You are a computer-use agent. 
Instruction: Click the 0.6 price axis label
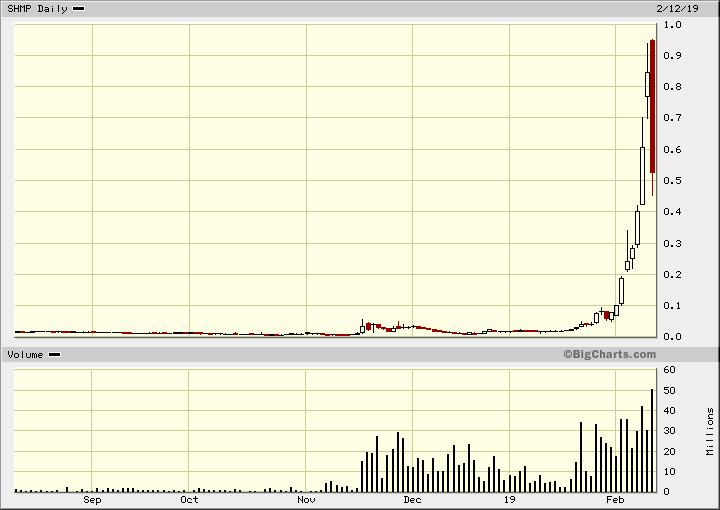pyautogui.click(x=672, y=150)
